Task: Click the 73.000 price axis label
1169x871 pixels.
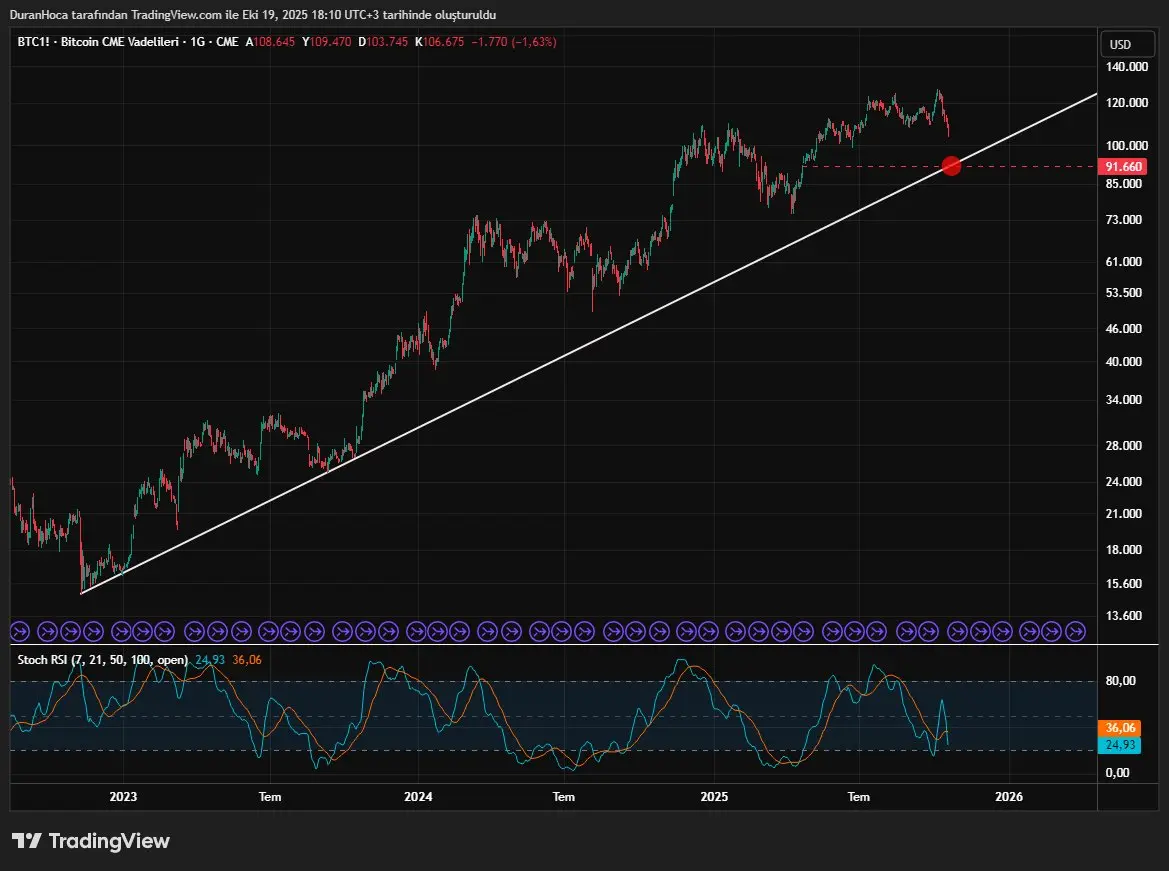Action: tap(1124, 219)
